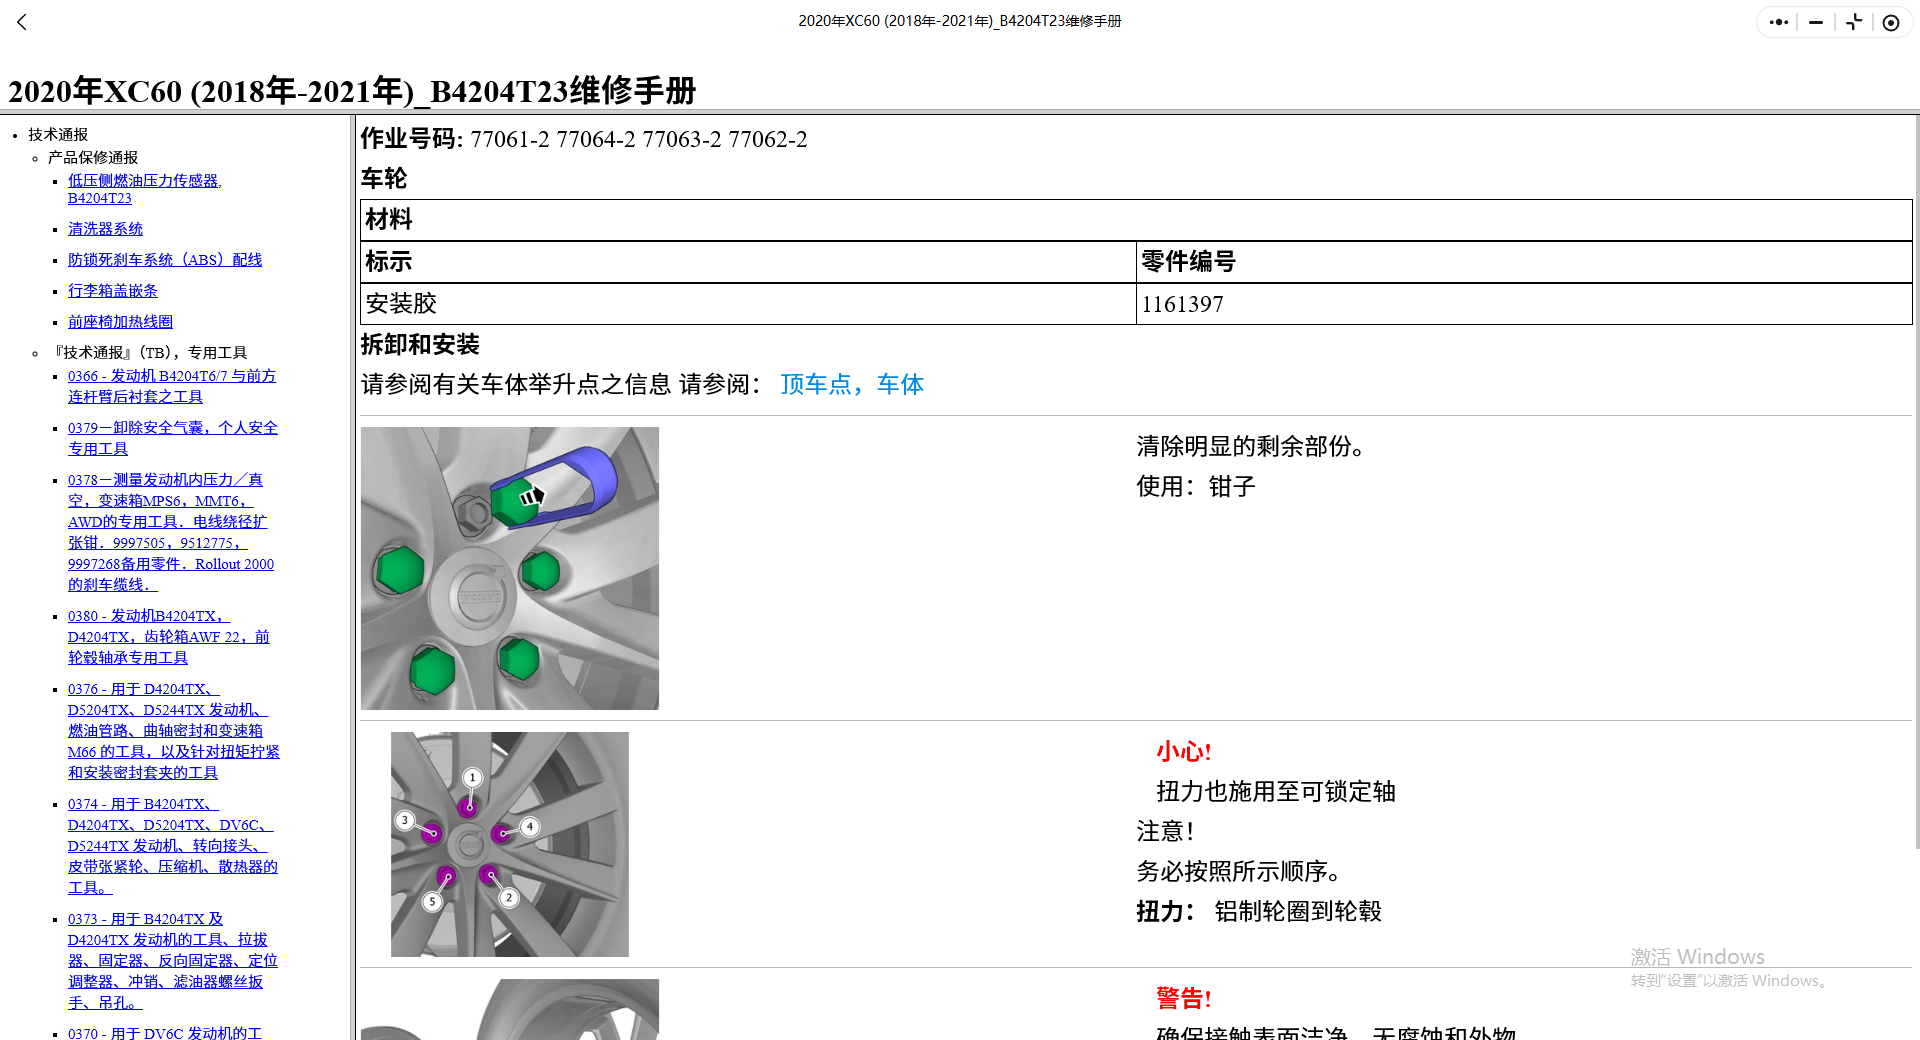Screen dimensions: 1920x1040
Task: Click part number 1161397 cell
Action: [1524, 304]
